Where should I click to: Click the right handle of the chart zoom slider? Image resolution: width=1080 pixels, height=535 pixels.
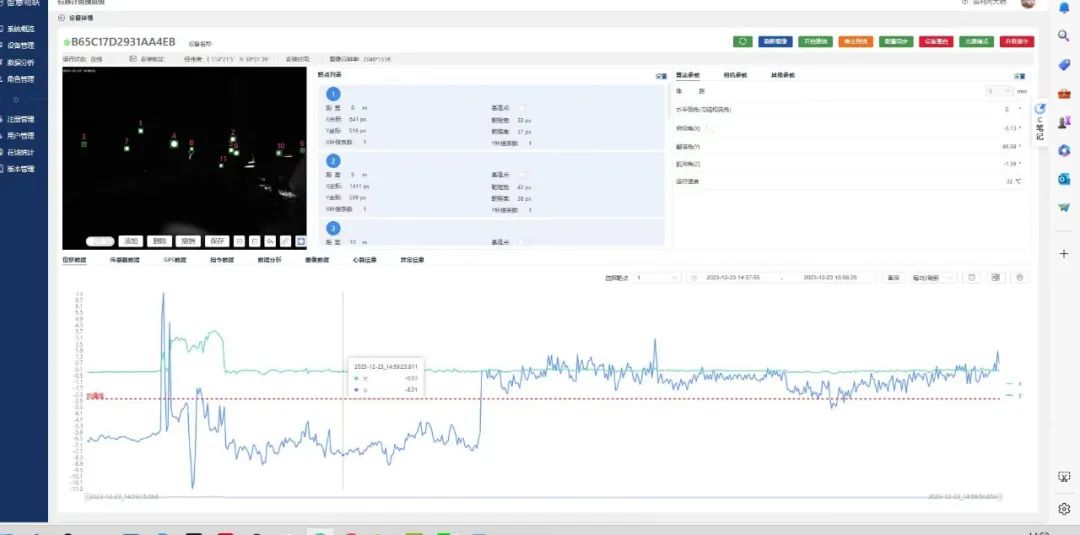pos(1000,496)
